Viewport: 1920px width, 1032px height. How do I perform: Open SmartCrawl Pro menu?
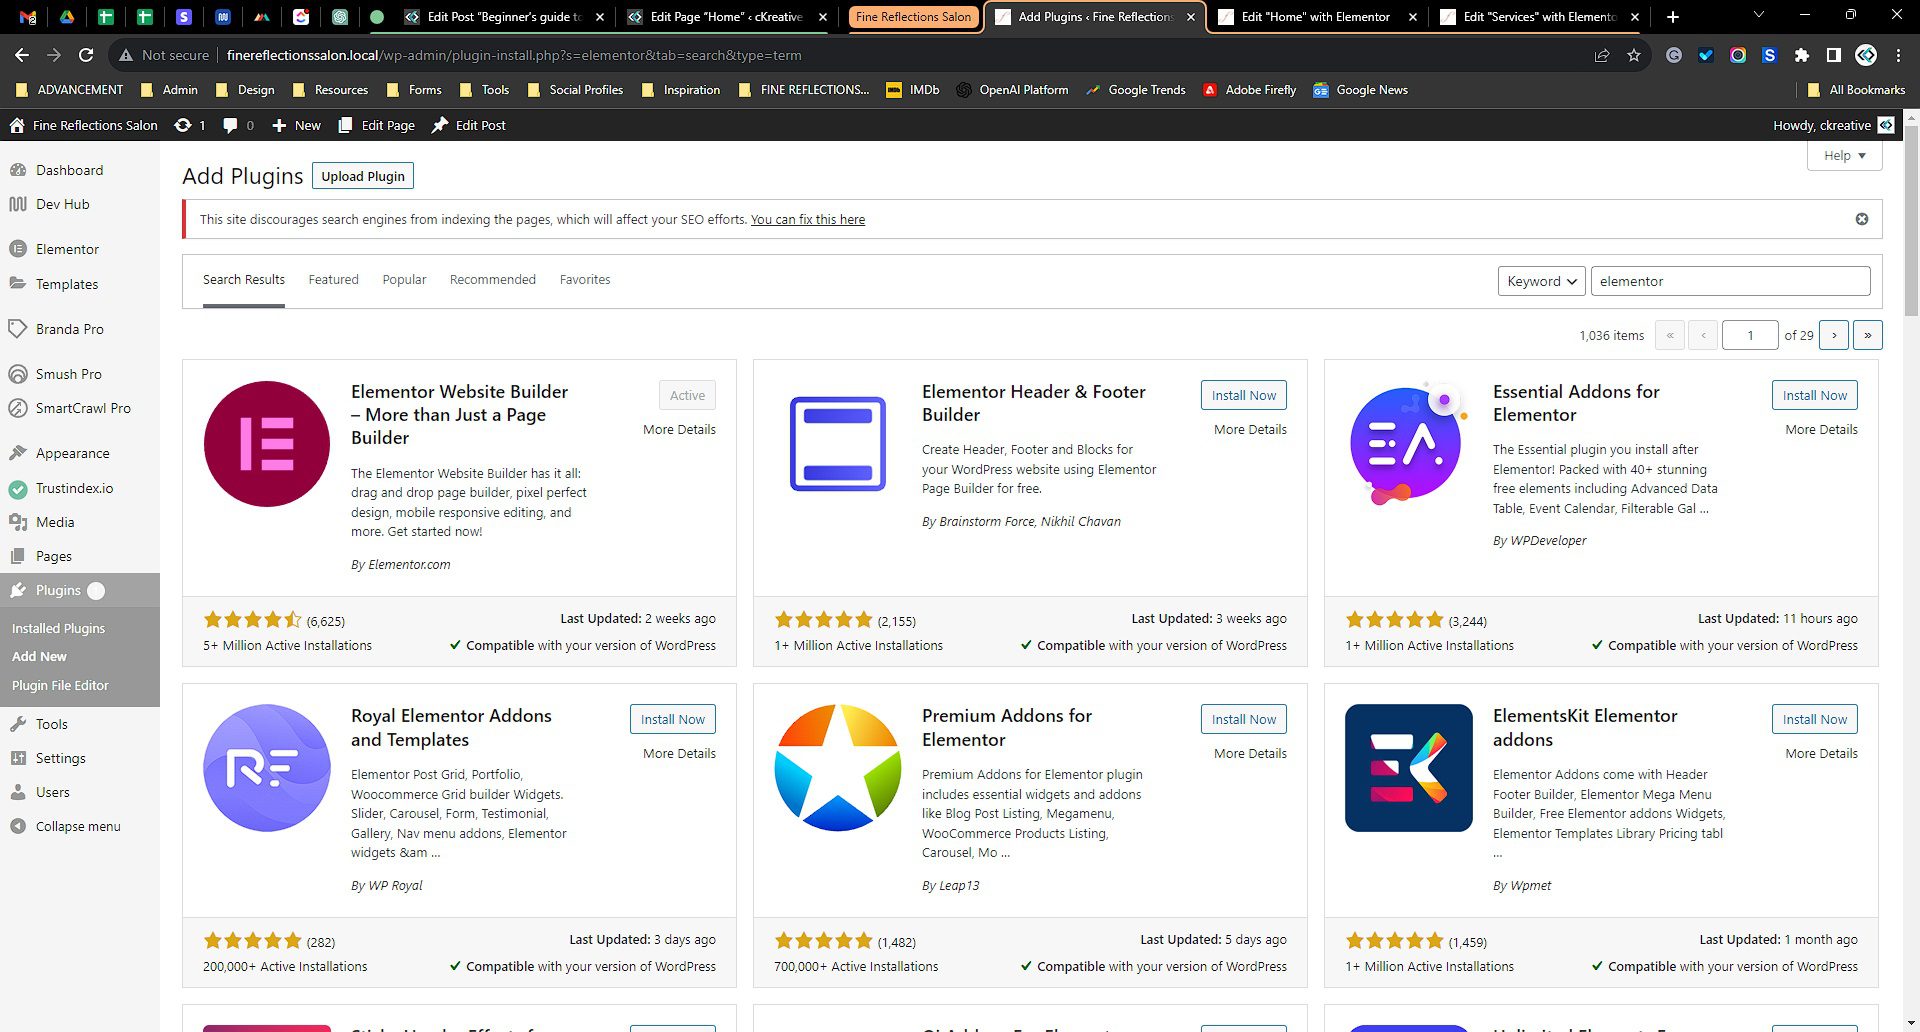coord(83,408)
